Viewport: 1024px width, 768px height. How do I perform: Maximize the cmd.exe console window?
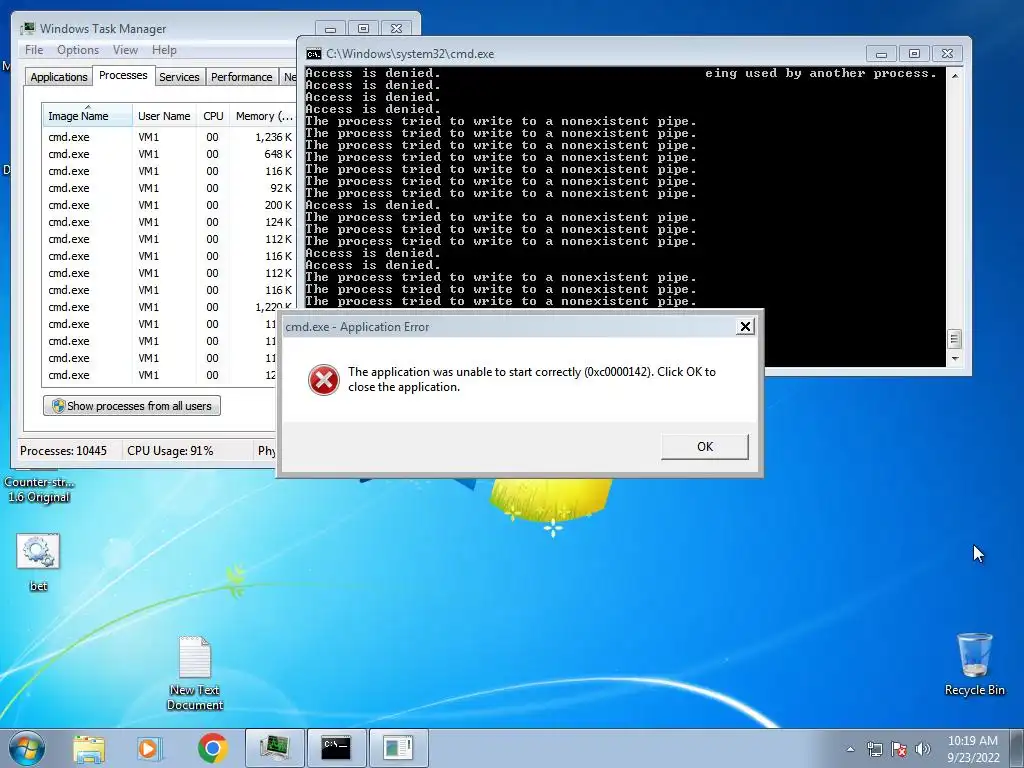click(914, 54)
